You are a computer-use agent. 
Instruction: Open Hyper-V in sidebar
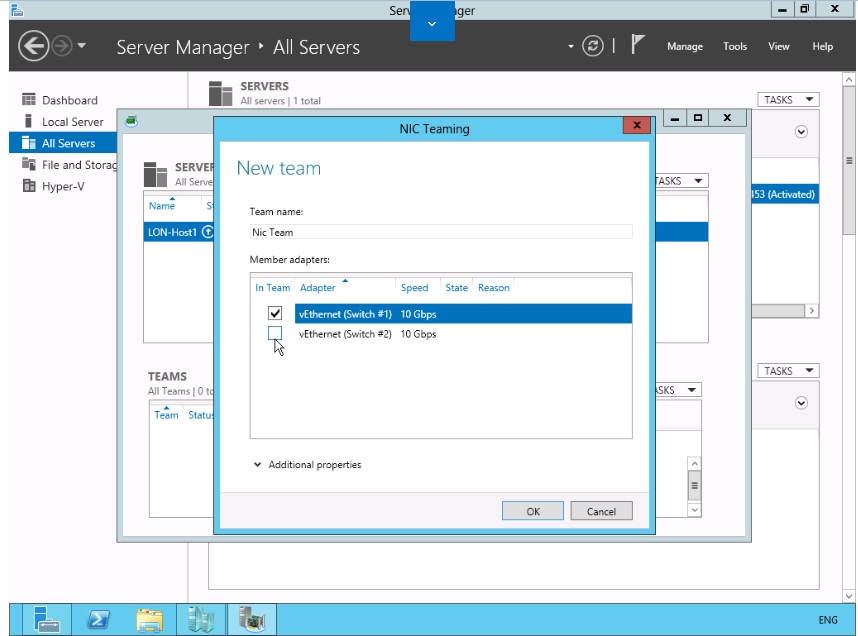tap(63, 186)
